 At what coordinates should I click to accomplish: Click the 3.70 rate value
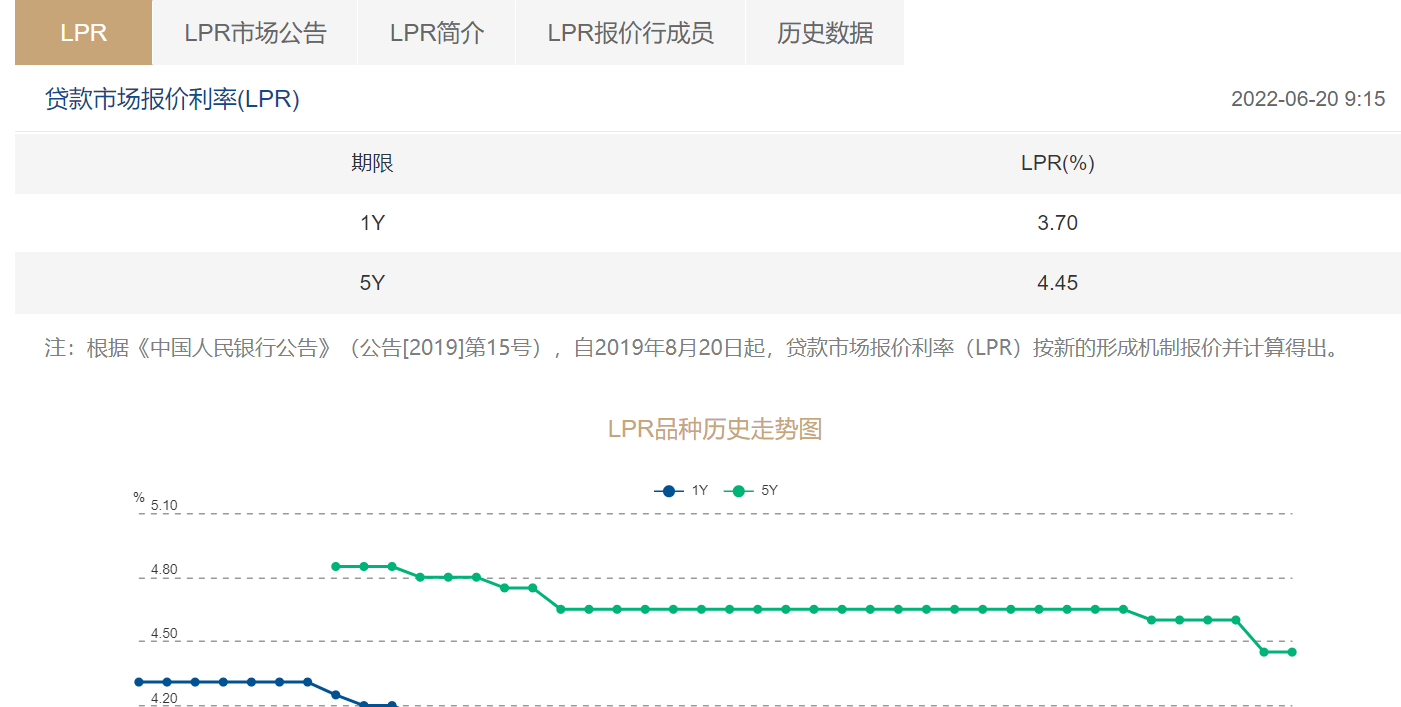point(1057,223)
